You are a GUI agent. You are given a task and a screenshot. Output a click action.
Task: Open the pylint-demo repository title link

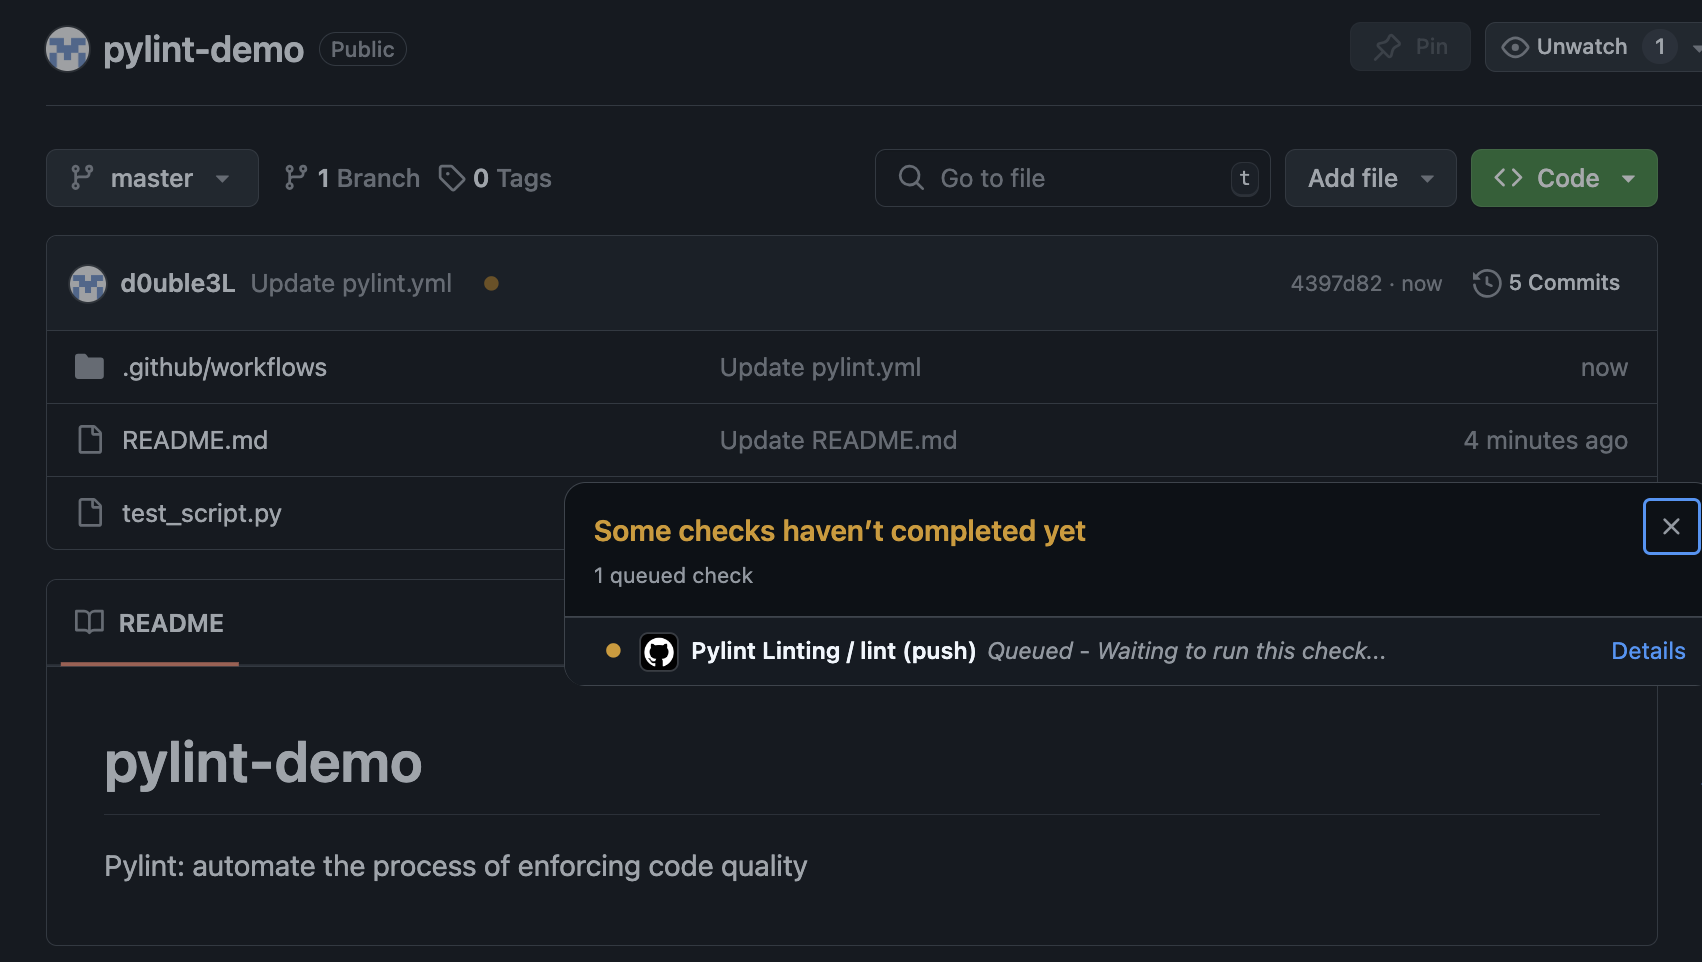pos(203,49)
